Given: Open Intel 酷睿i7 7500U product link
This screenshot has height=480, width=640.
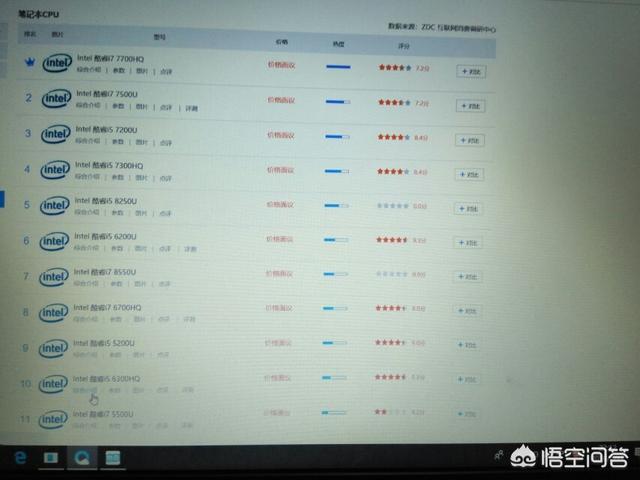Looking at the screenshot, I should (107, 94).
